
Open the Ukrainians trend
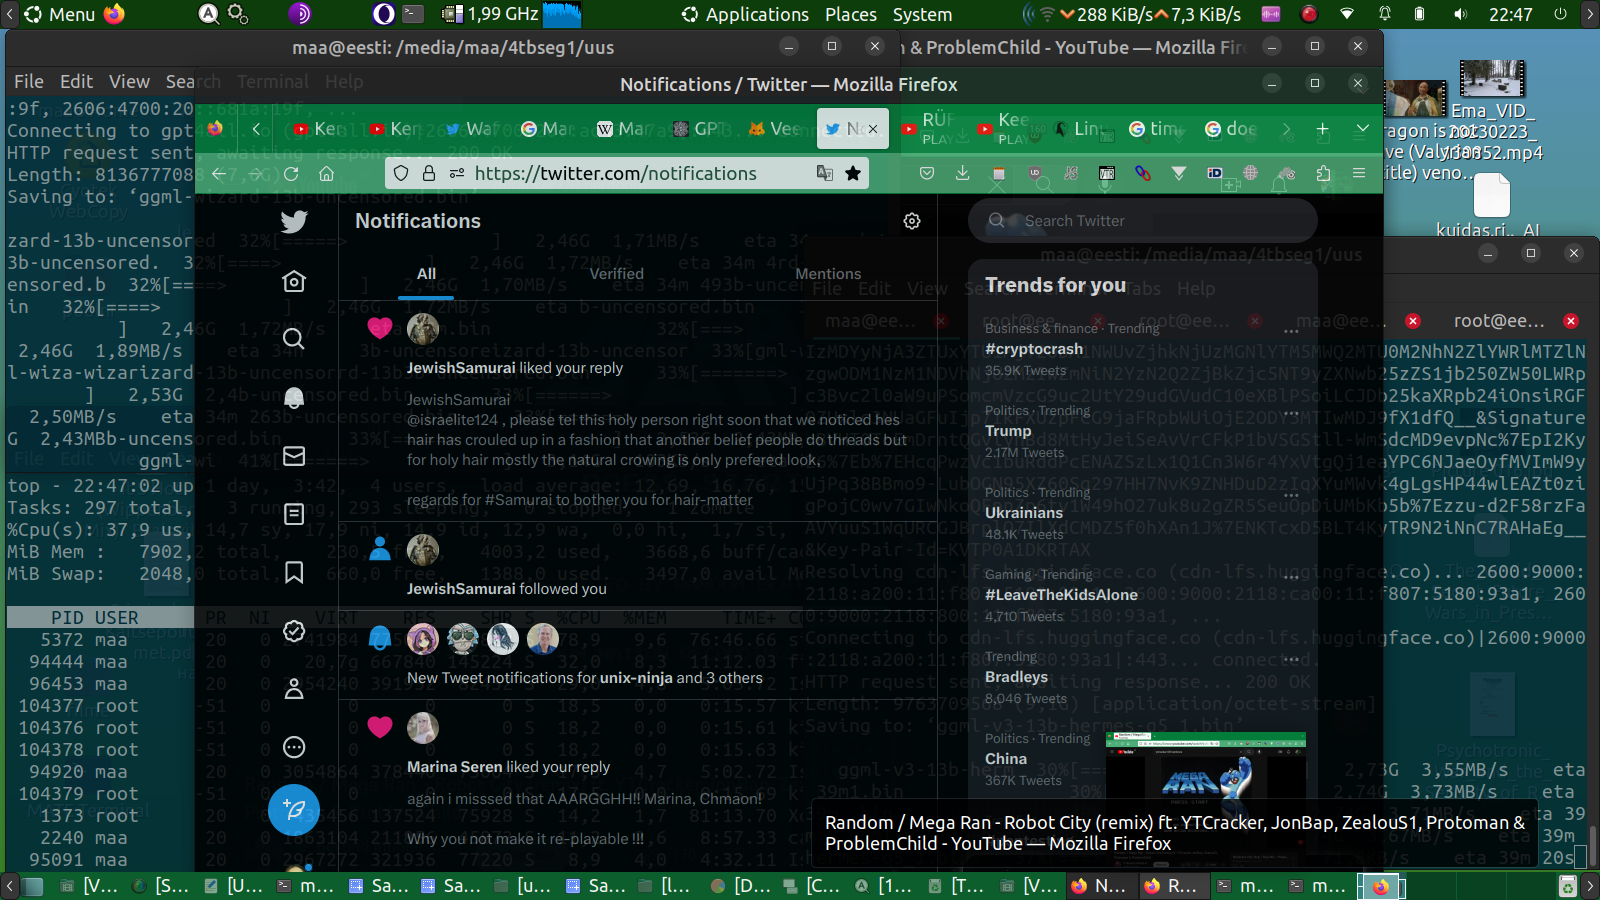(x=1024, y=513)
